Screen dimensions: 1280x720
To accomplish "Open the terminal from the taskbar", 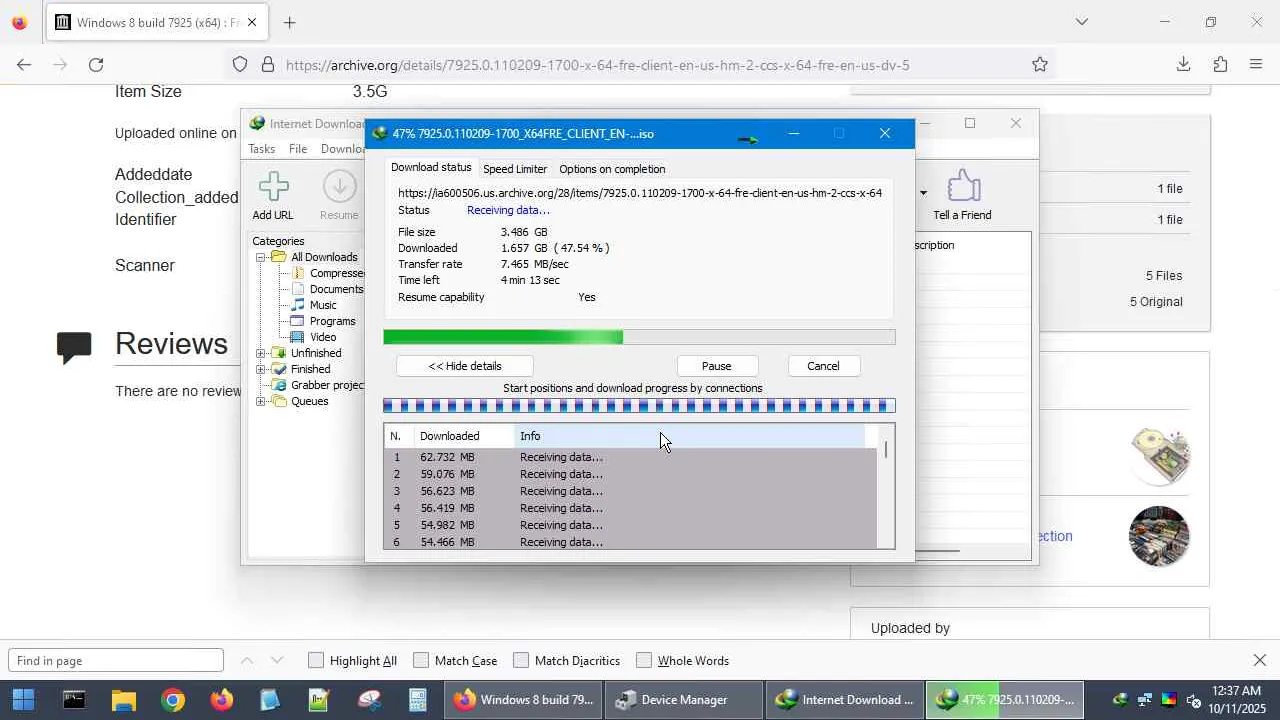I will click(x=74, y=700).
